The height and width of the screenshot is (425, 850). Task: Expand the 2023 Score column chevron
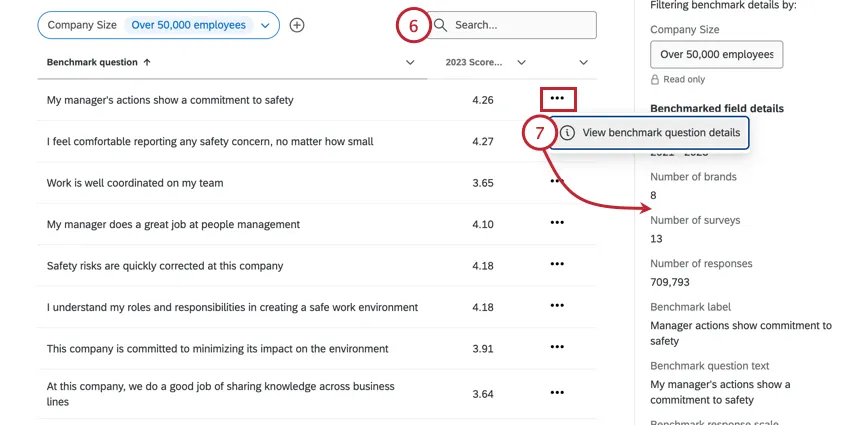[521, 62]
